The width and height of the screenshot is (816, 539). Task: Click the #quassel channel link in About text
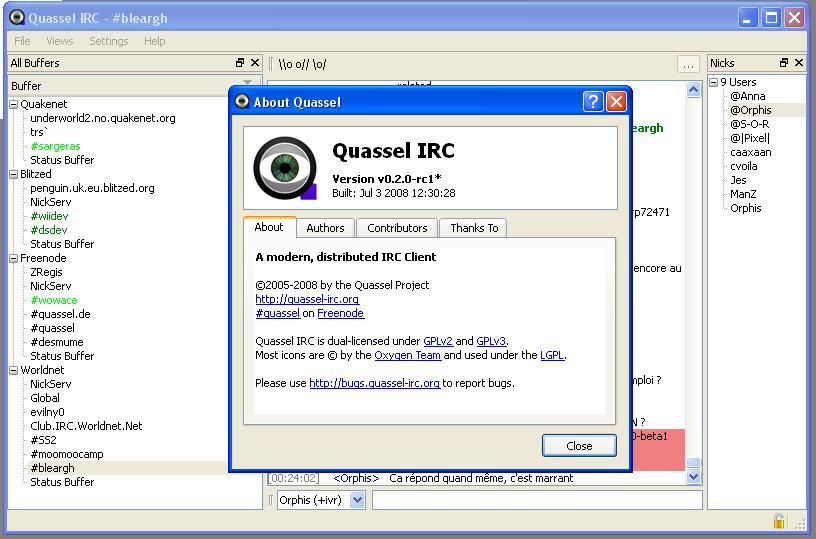[277, 313]
